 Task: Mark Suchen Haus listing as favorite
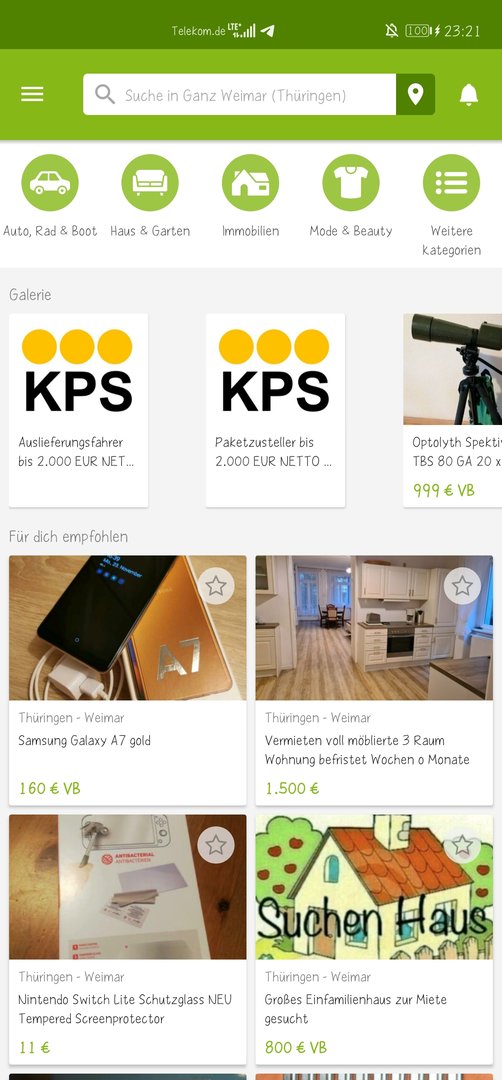coord(462,845)
